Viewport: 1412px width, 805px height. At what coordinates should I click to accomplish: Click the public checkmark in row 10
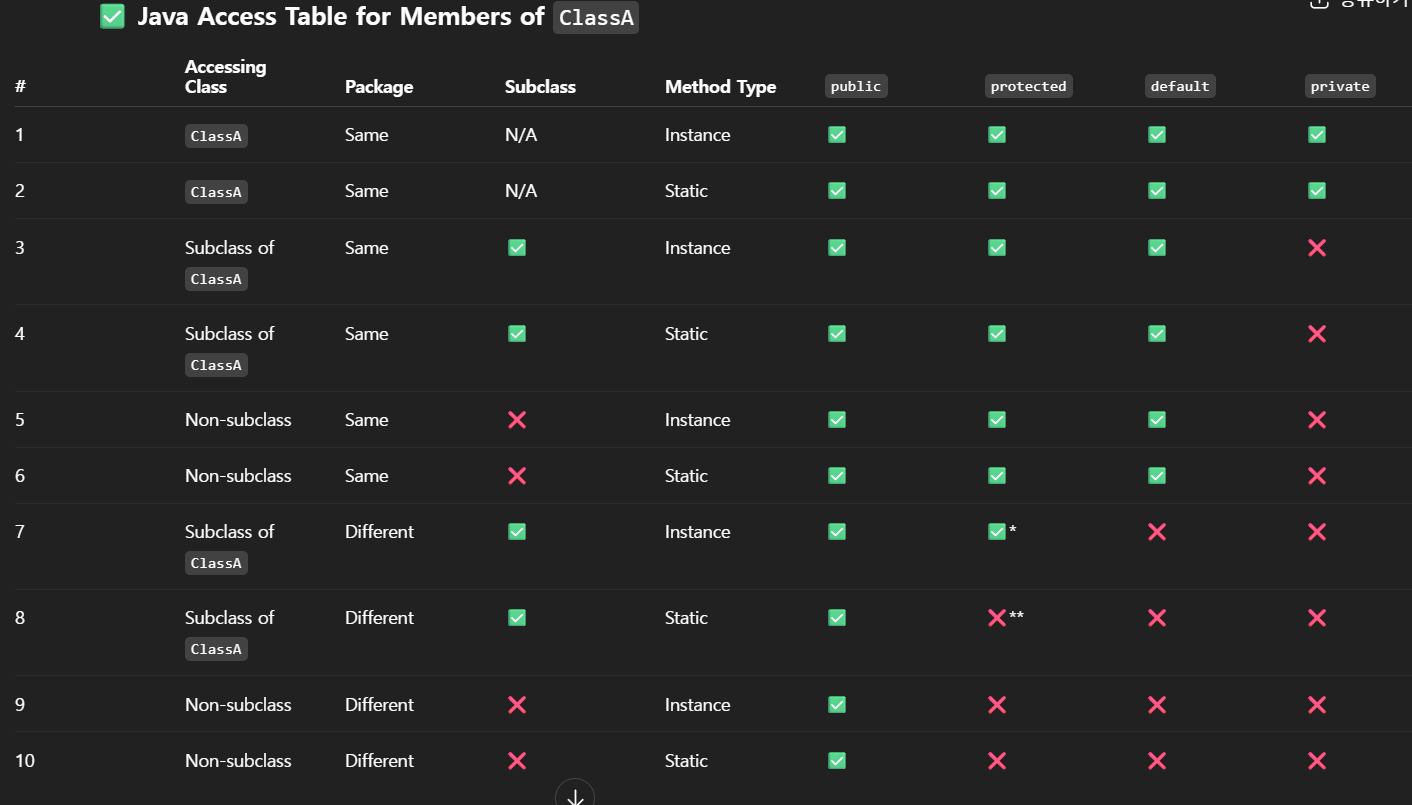click(x=837, y=761)
